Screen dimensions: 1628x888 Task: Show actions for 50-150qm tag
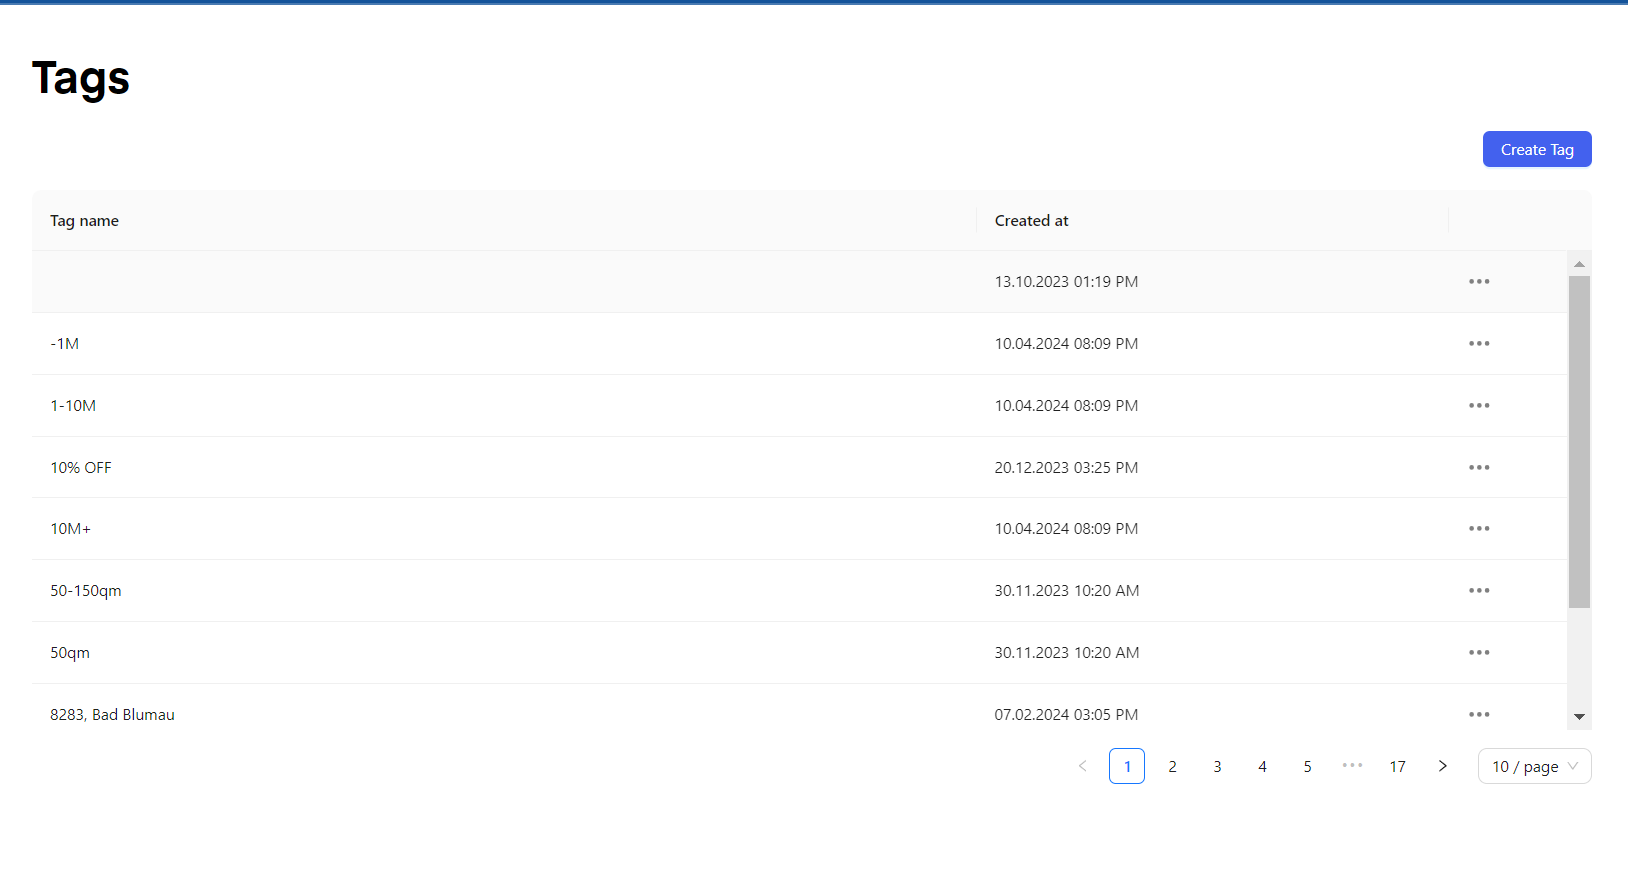pos(1479,591)
